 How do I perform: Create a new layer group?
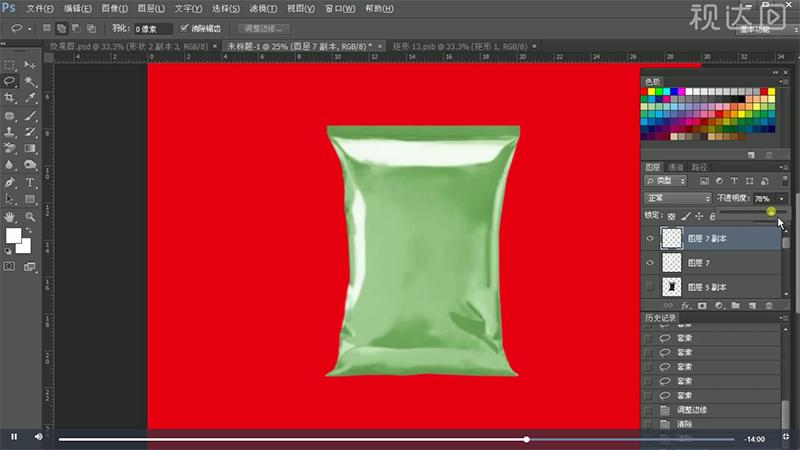pos(735,306)
